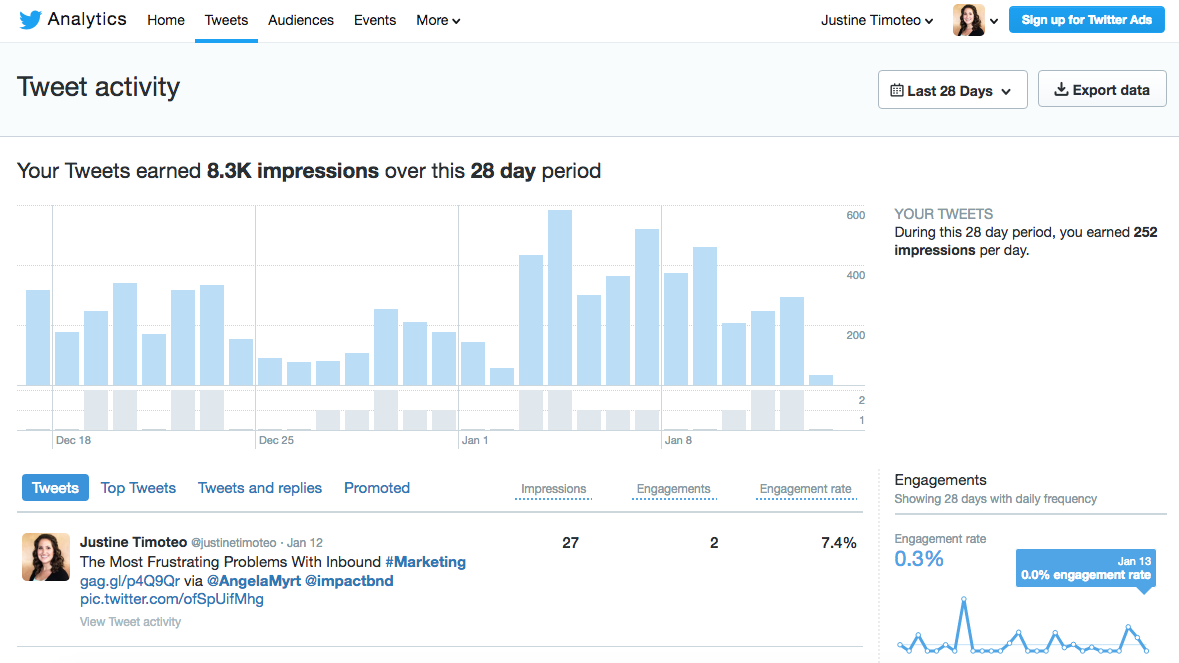Open View Tweet activity link
1179x663 pixels.
130,622
